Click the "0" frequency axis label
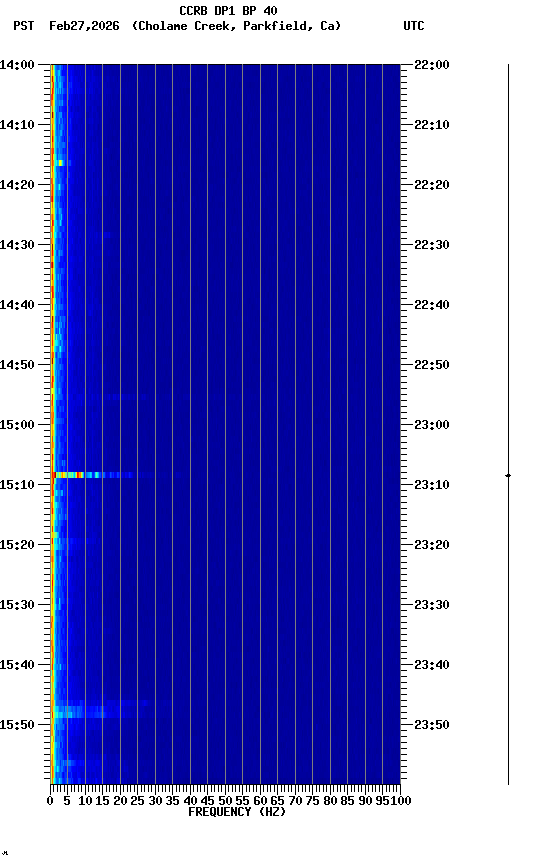Image resolution: width=552 pixels, height=864 pixels. click(x=50, y=801)
